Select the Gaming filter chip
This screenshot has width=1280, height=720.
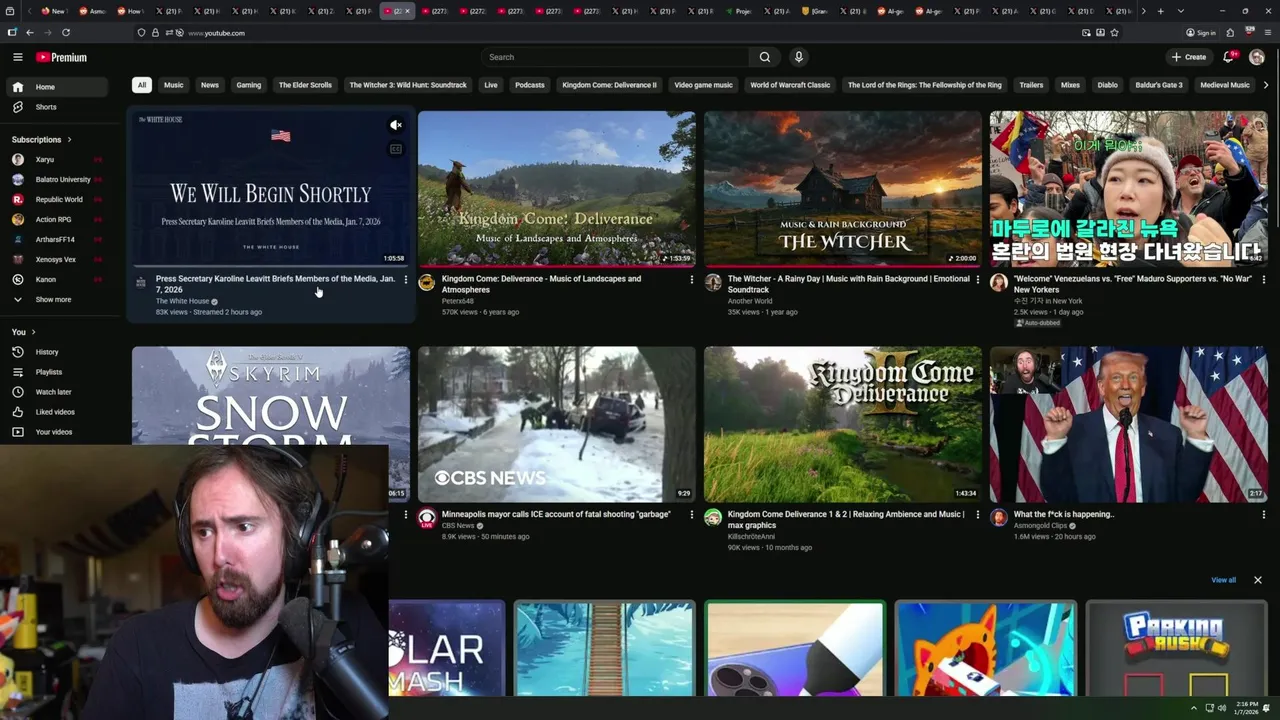pos(249,85)
